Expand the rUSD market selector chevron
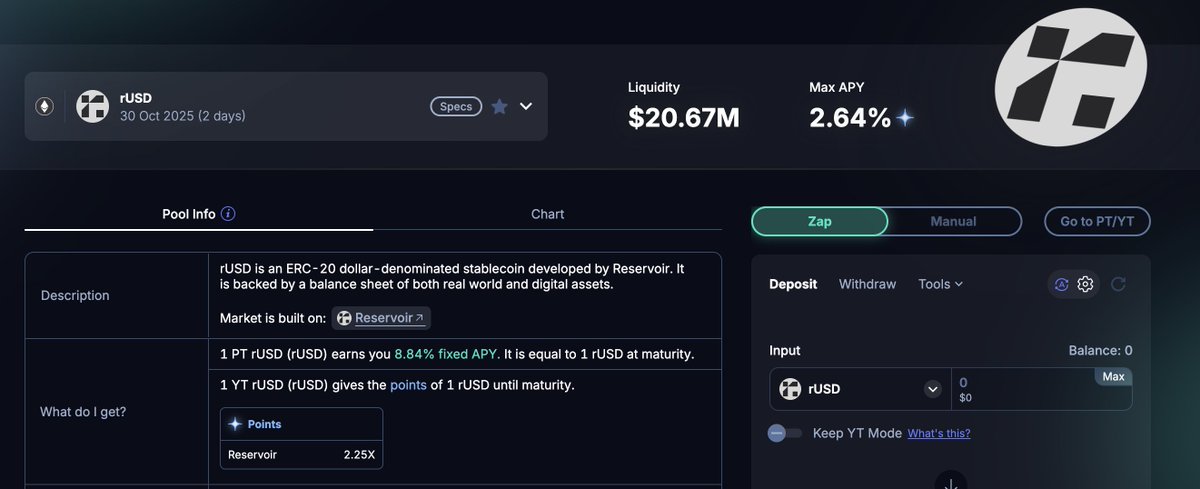1200x489 pixels. [526, 106]
